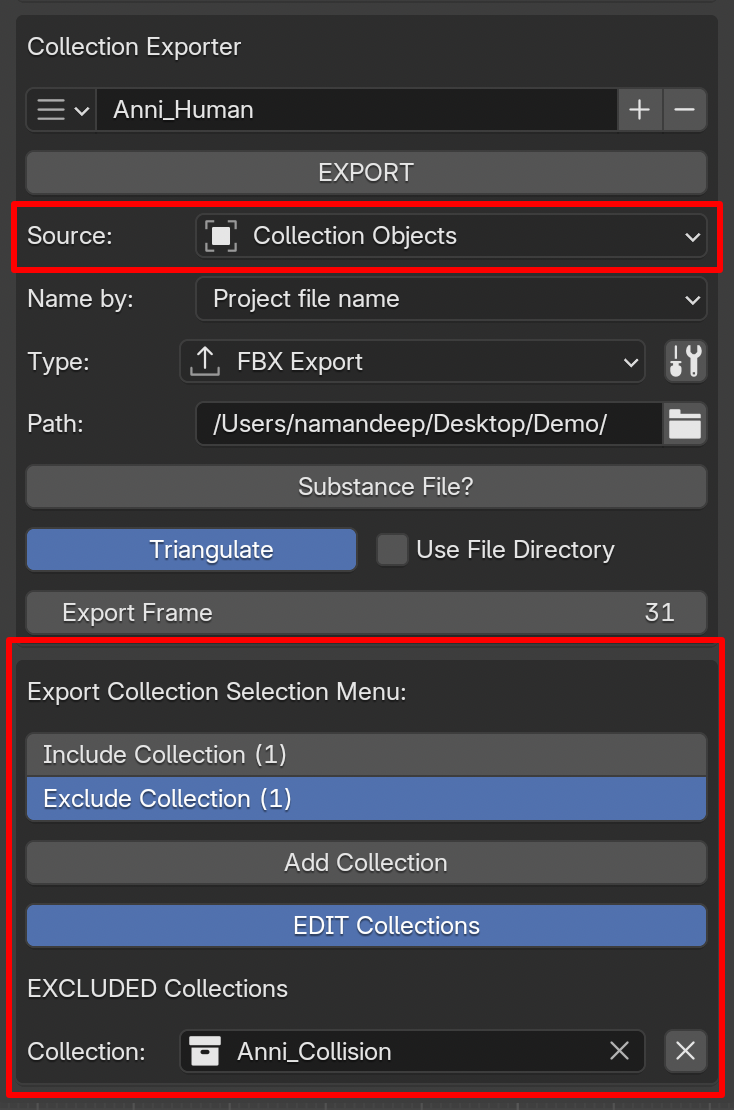Image resolution: width=734 pixels, height=1110 pixels.
Task: Open the Type FBX Export dropdown
Action: tap(412, 362)
